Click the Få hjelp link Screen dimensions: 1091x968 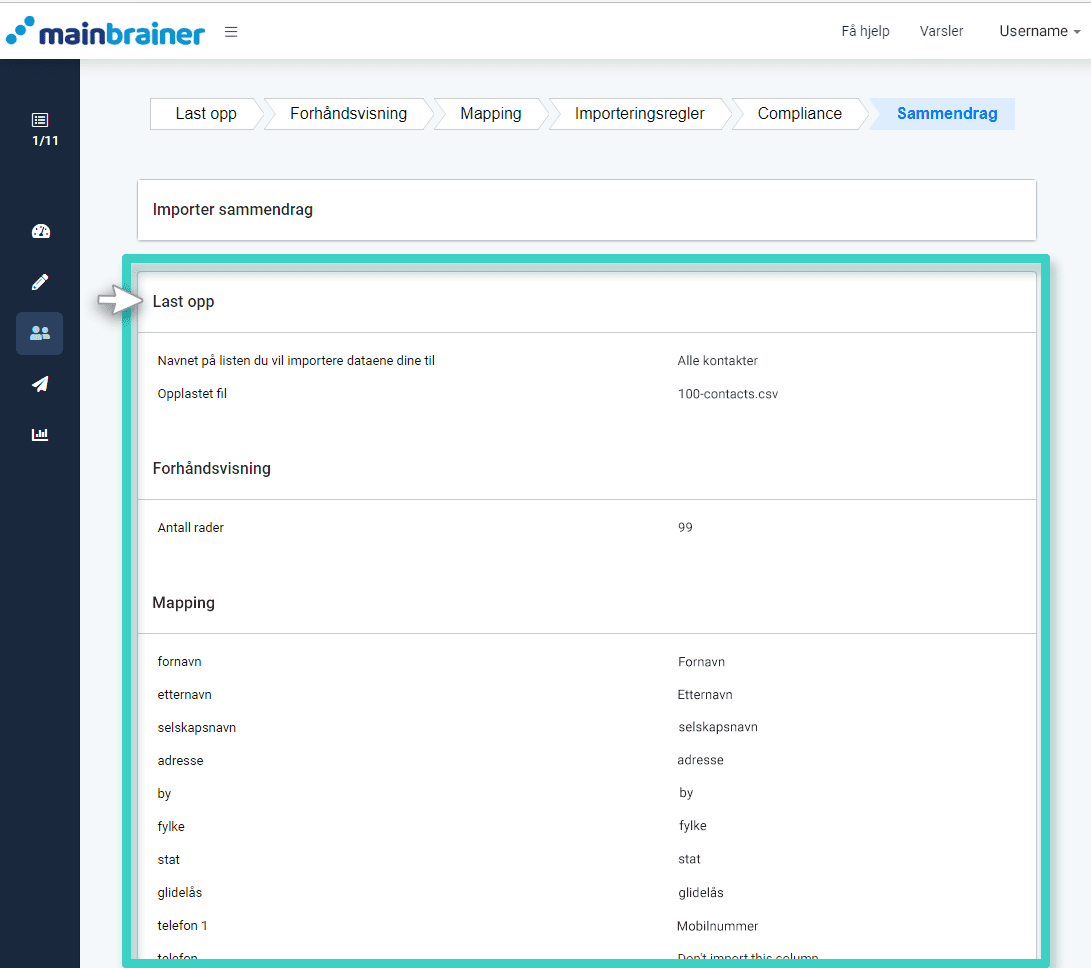click(864, 31)
